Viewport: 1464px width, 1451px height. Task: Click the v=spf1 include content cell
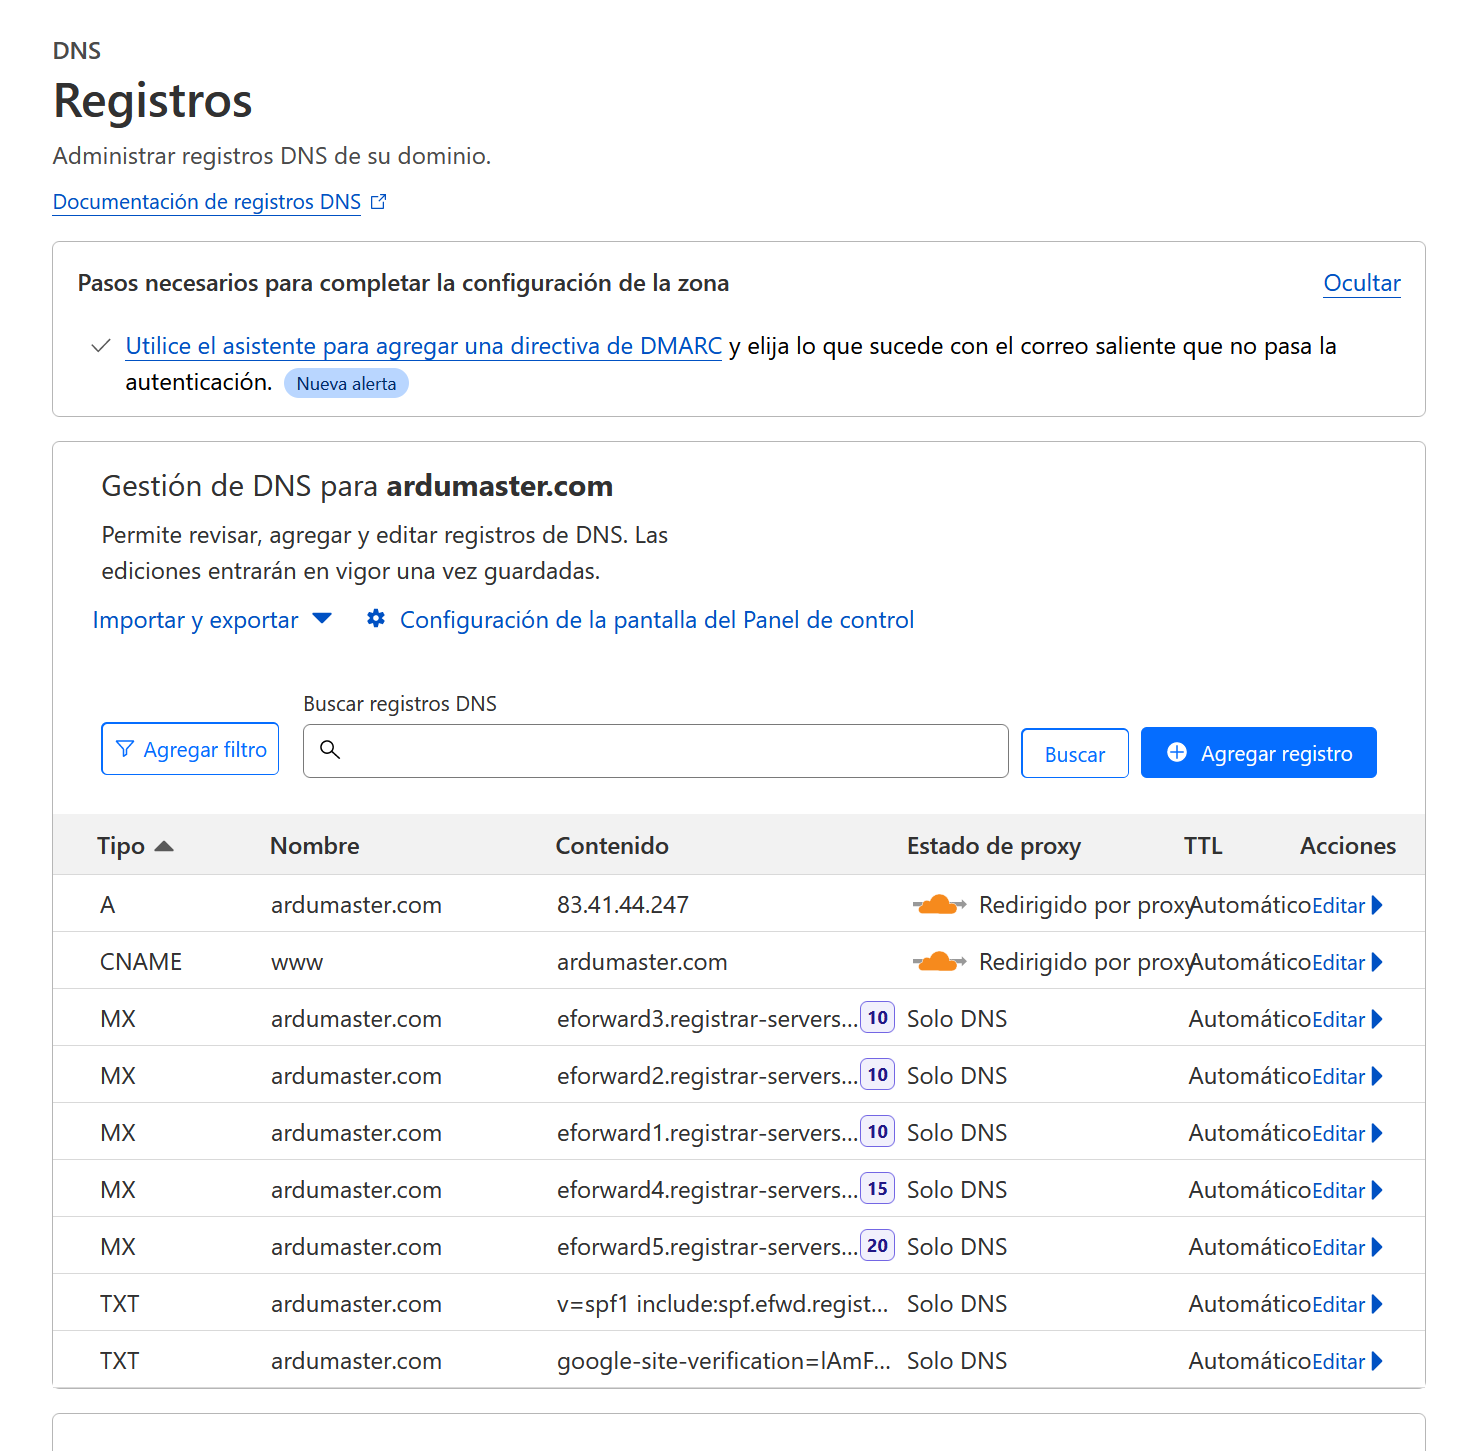coord(722,1304)
